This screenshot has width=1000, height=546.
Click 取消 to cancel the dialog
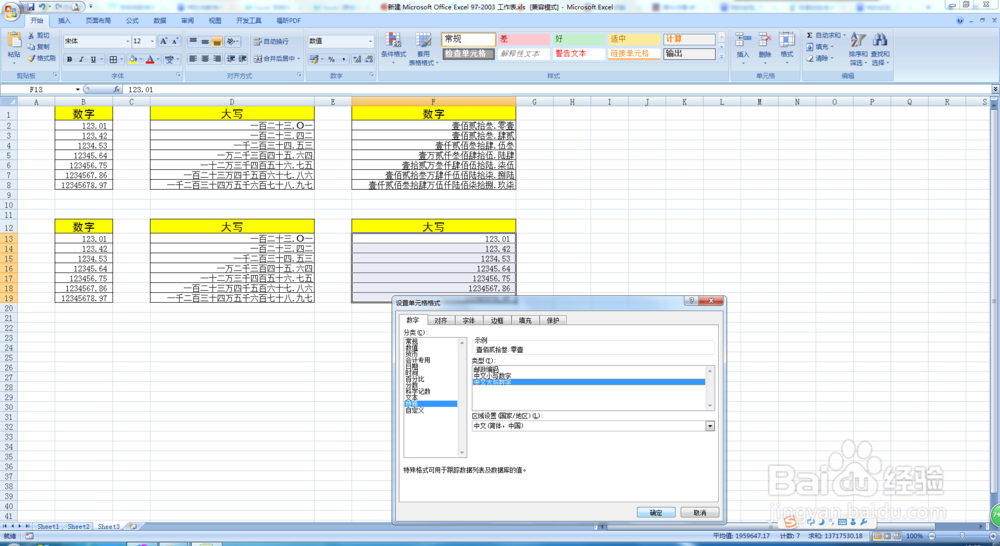[700, 513]
